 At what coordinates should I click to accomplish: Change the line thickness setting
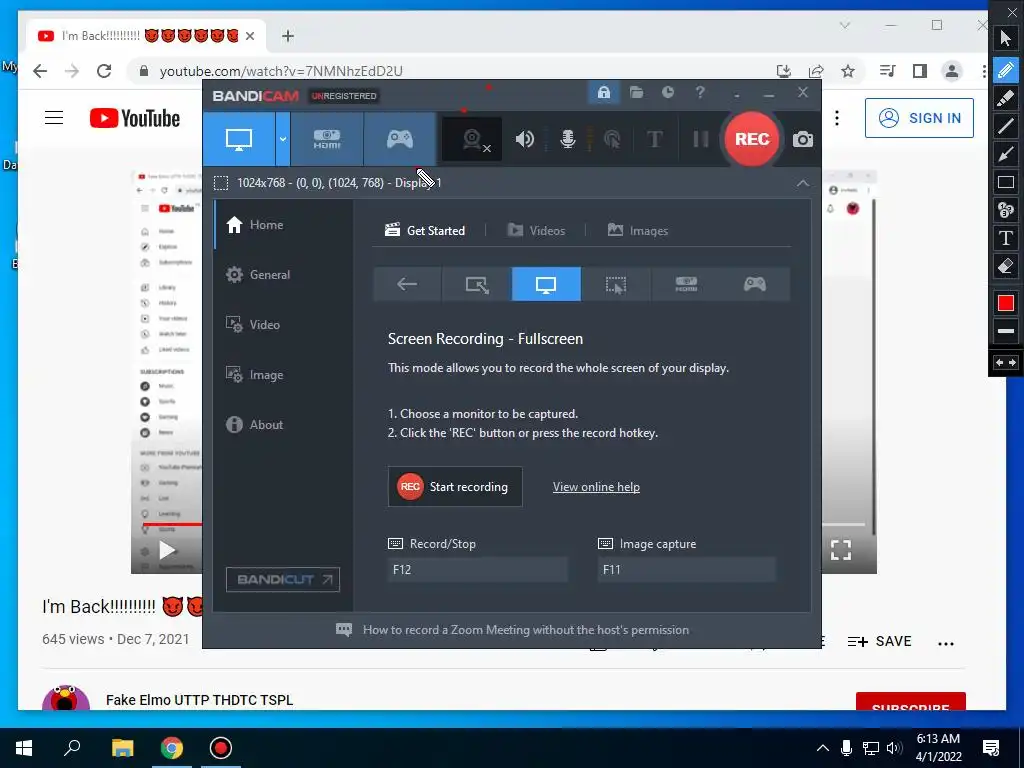(1006, 331)
